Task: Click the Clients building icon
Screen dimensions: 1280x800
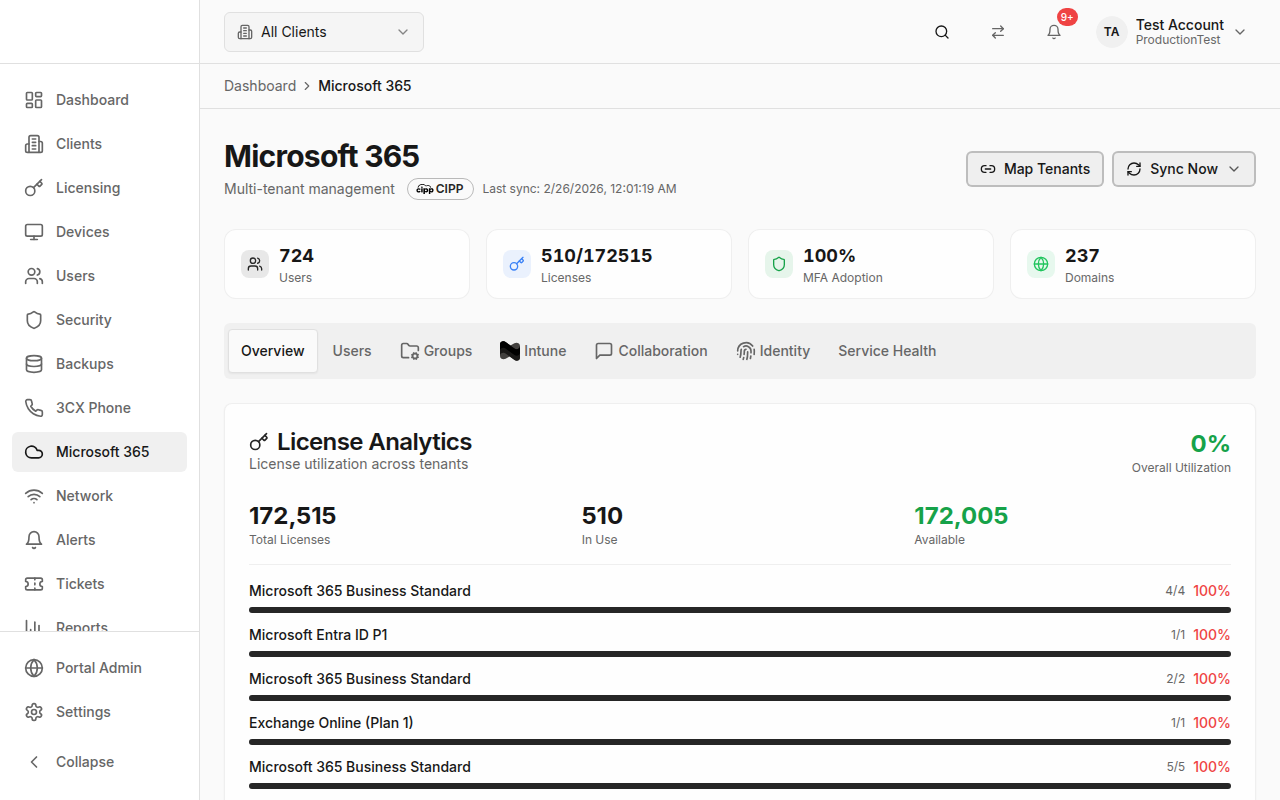Action: coord(34,144)
